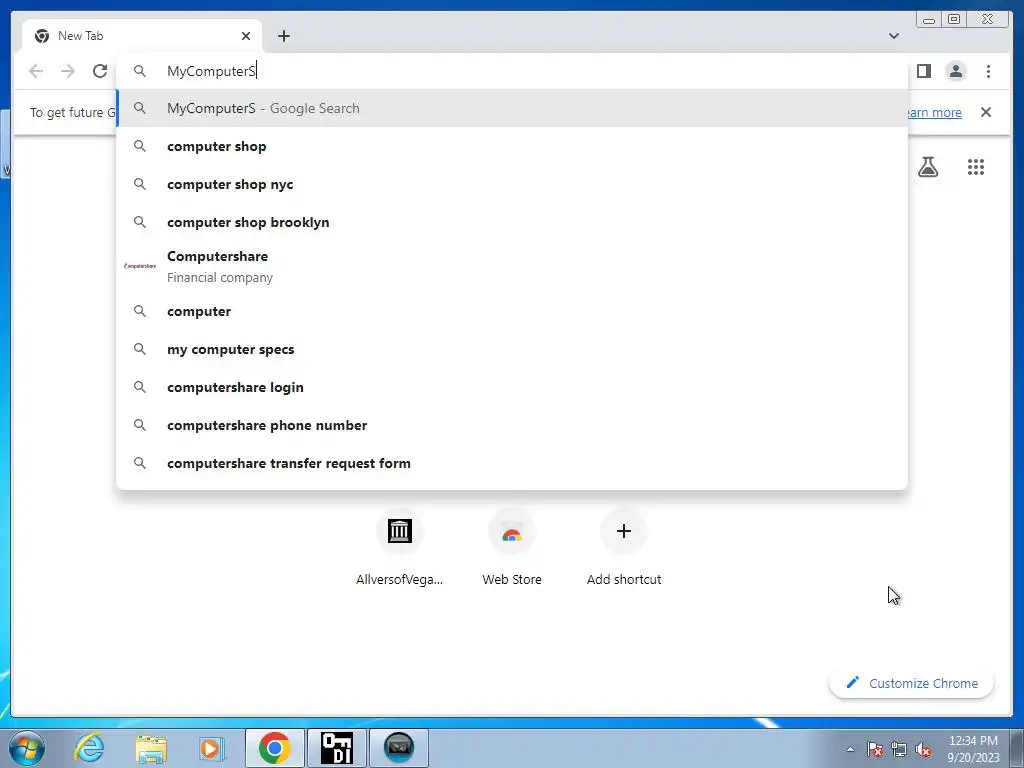Choose 'my computer specs' suggestion

[513, 349]
